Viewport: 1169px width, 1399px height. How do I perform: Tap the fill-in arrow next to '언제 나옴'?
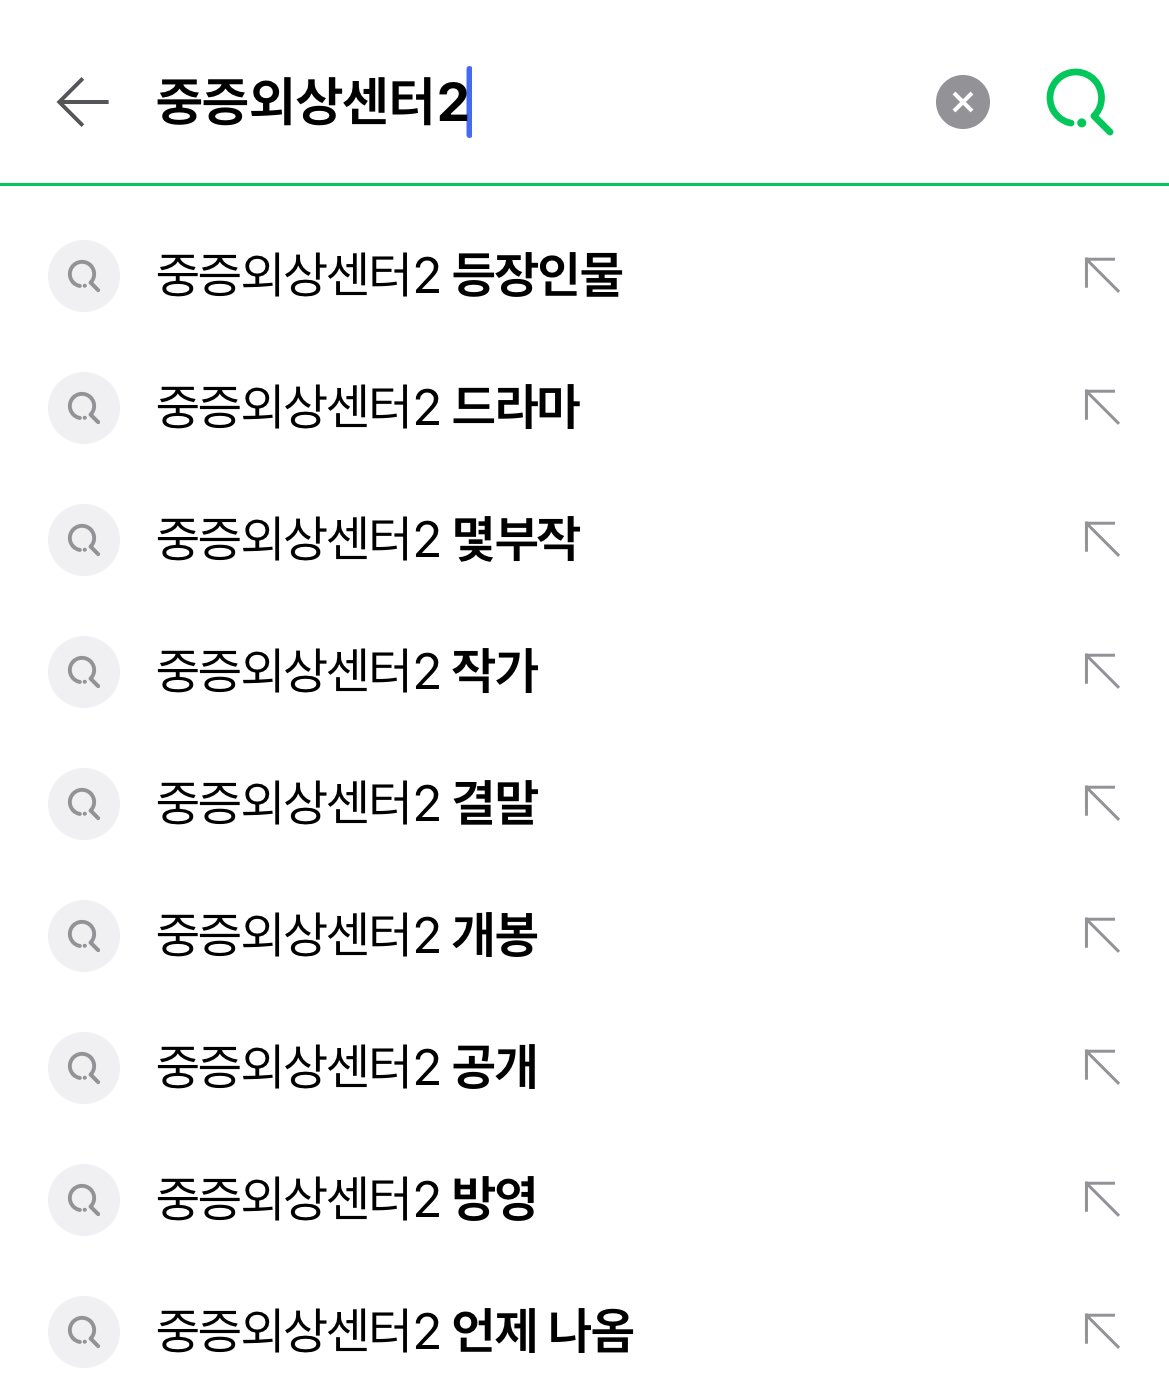pyautogui.click(x=1102, y=1331)
